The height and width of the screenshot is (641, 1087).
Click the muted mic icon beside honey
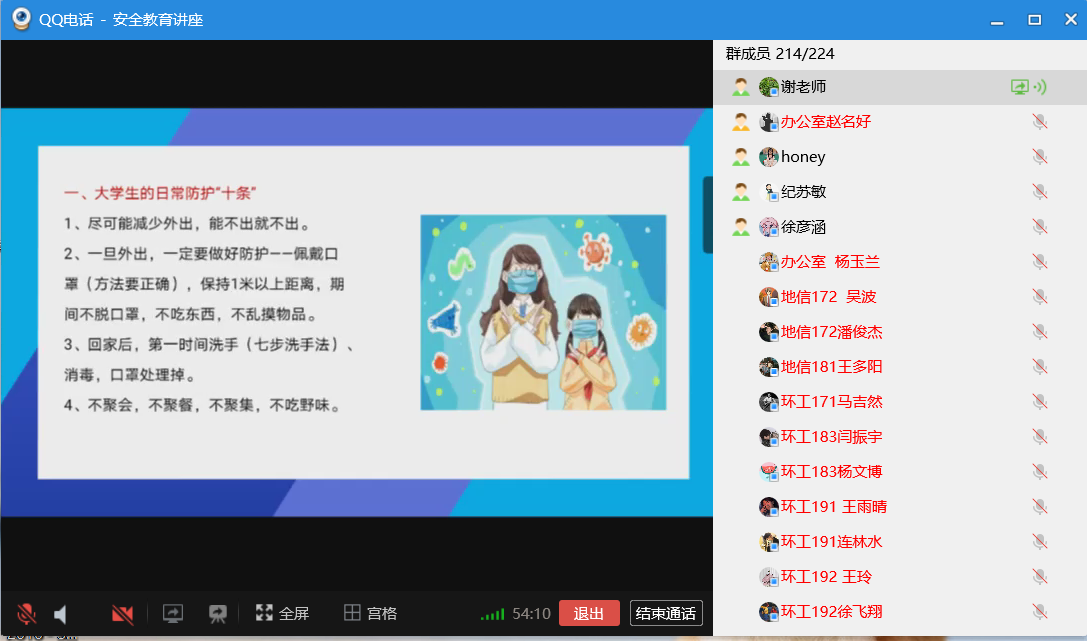coord(1040,157)
